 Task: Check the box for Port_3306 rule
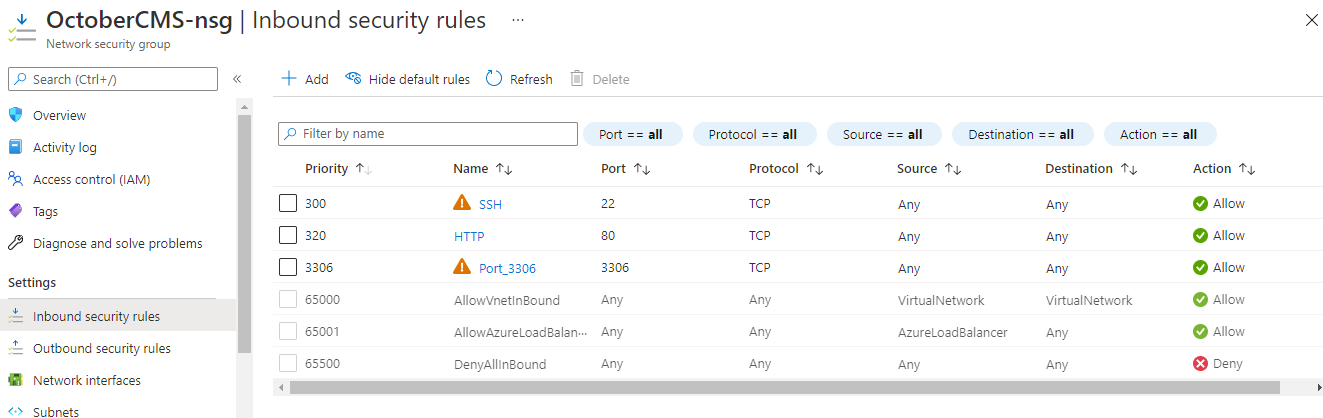288,267
